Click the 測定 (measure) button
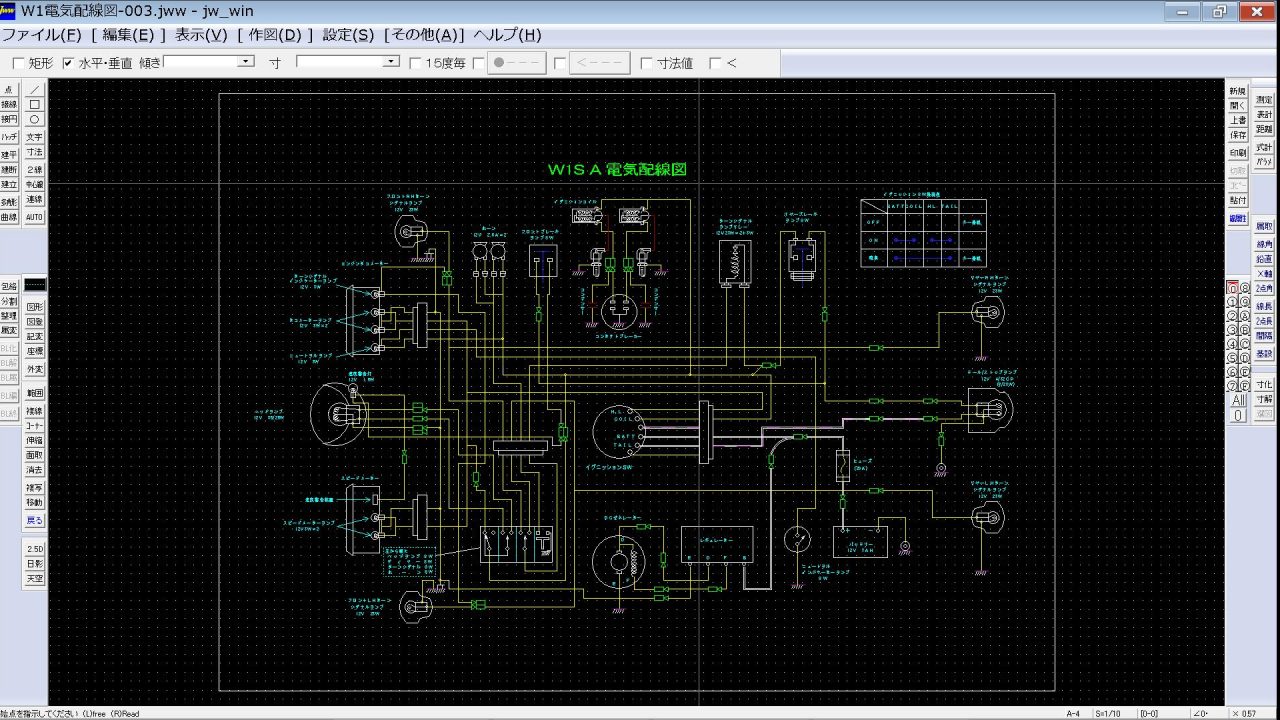The width and height of the screenshot is (1280, 720). pyautogui.click(x=1265, y=100)
